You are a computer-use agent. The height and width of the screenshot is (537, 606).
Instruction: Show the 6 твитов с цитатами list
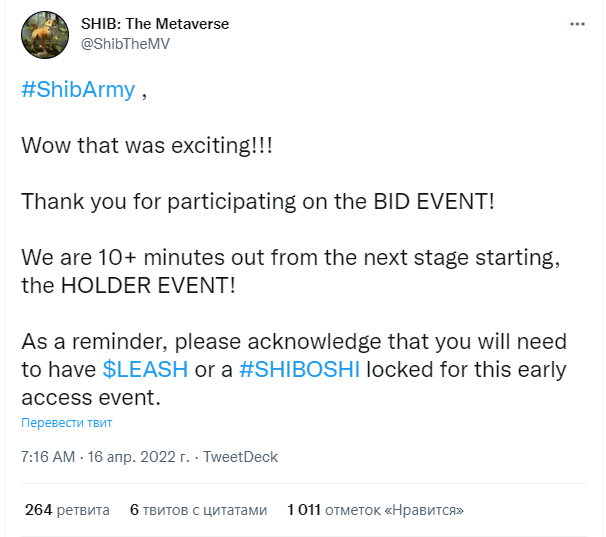point(199,510)
